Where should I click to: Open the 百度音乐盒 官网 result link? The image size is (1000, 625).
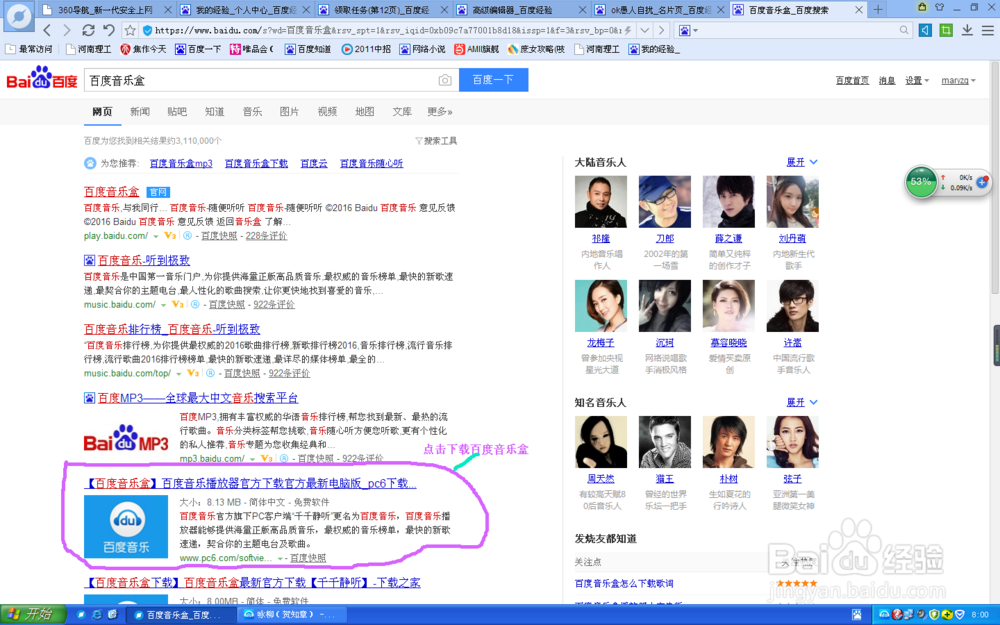coord(112,191)
